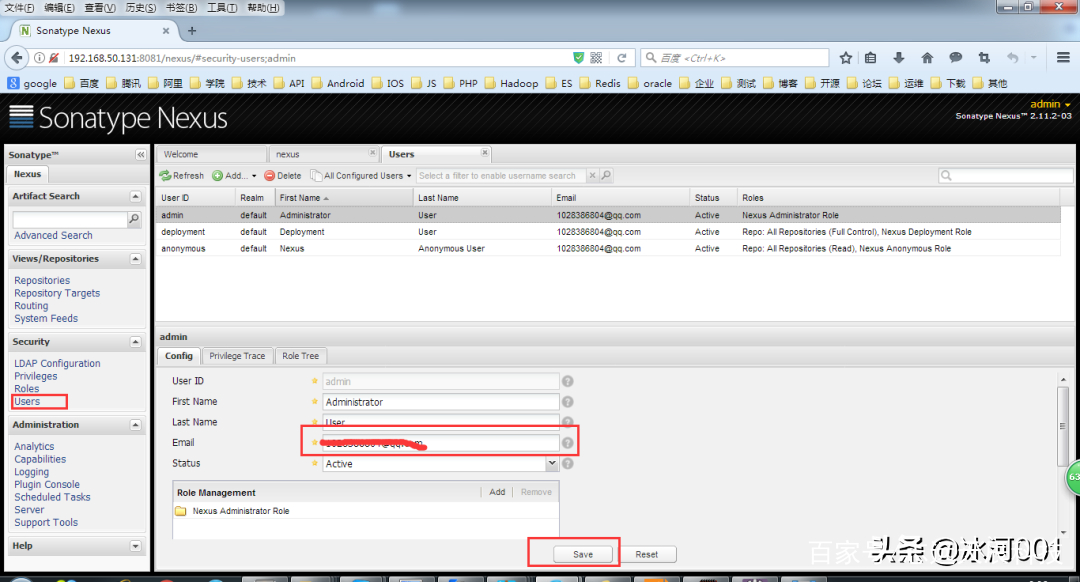Image resolution: width=1080 pixels, height=582 pixels.
Task: Collapse the Artifact Search section
Action: pyautogui.click(x=136, y=196)
